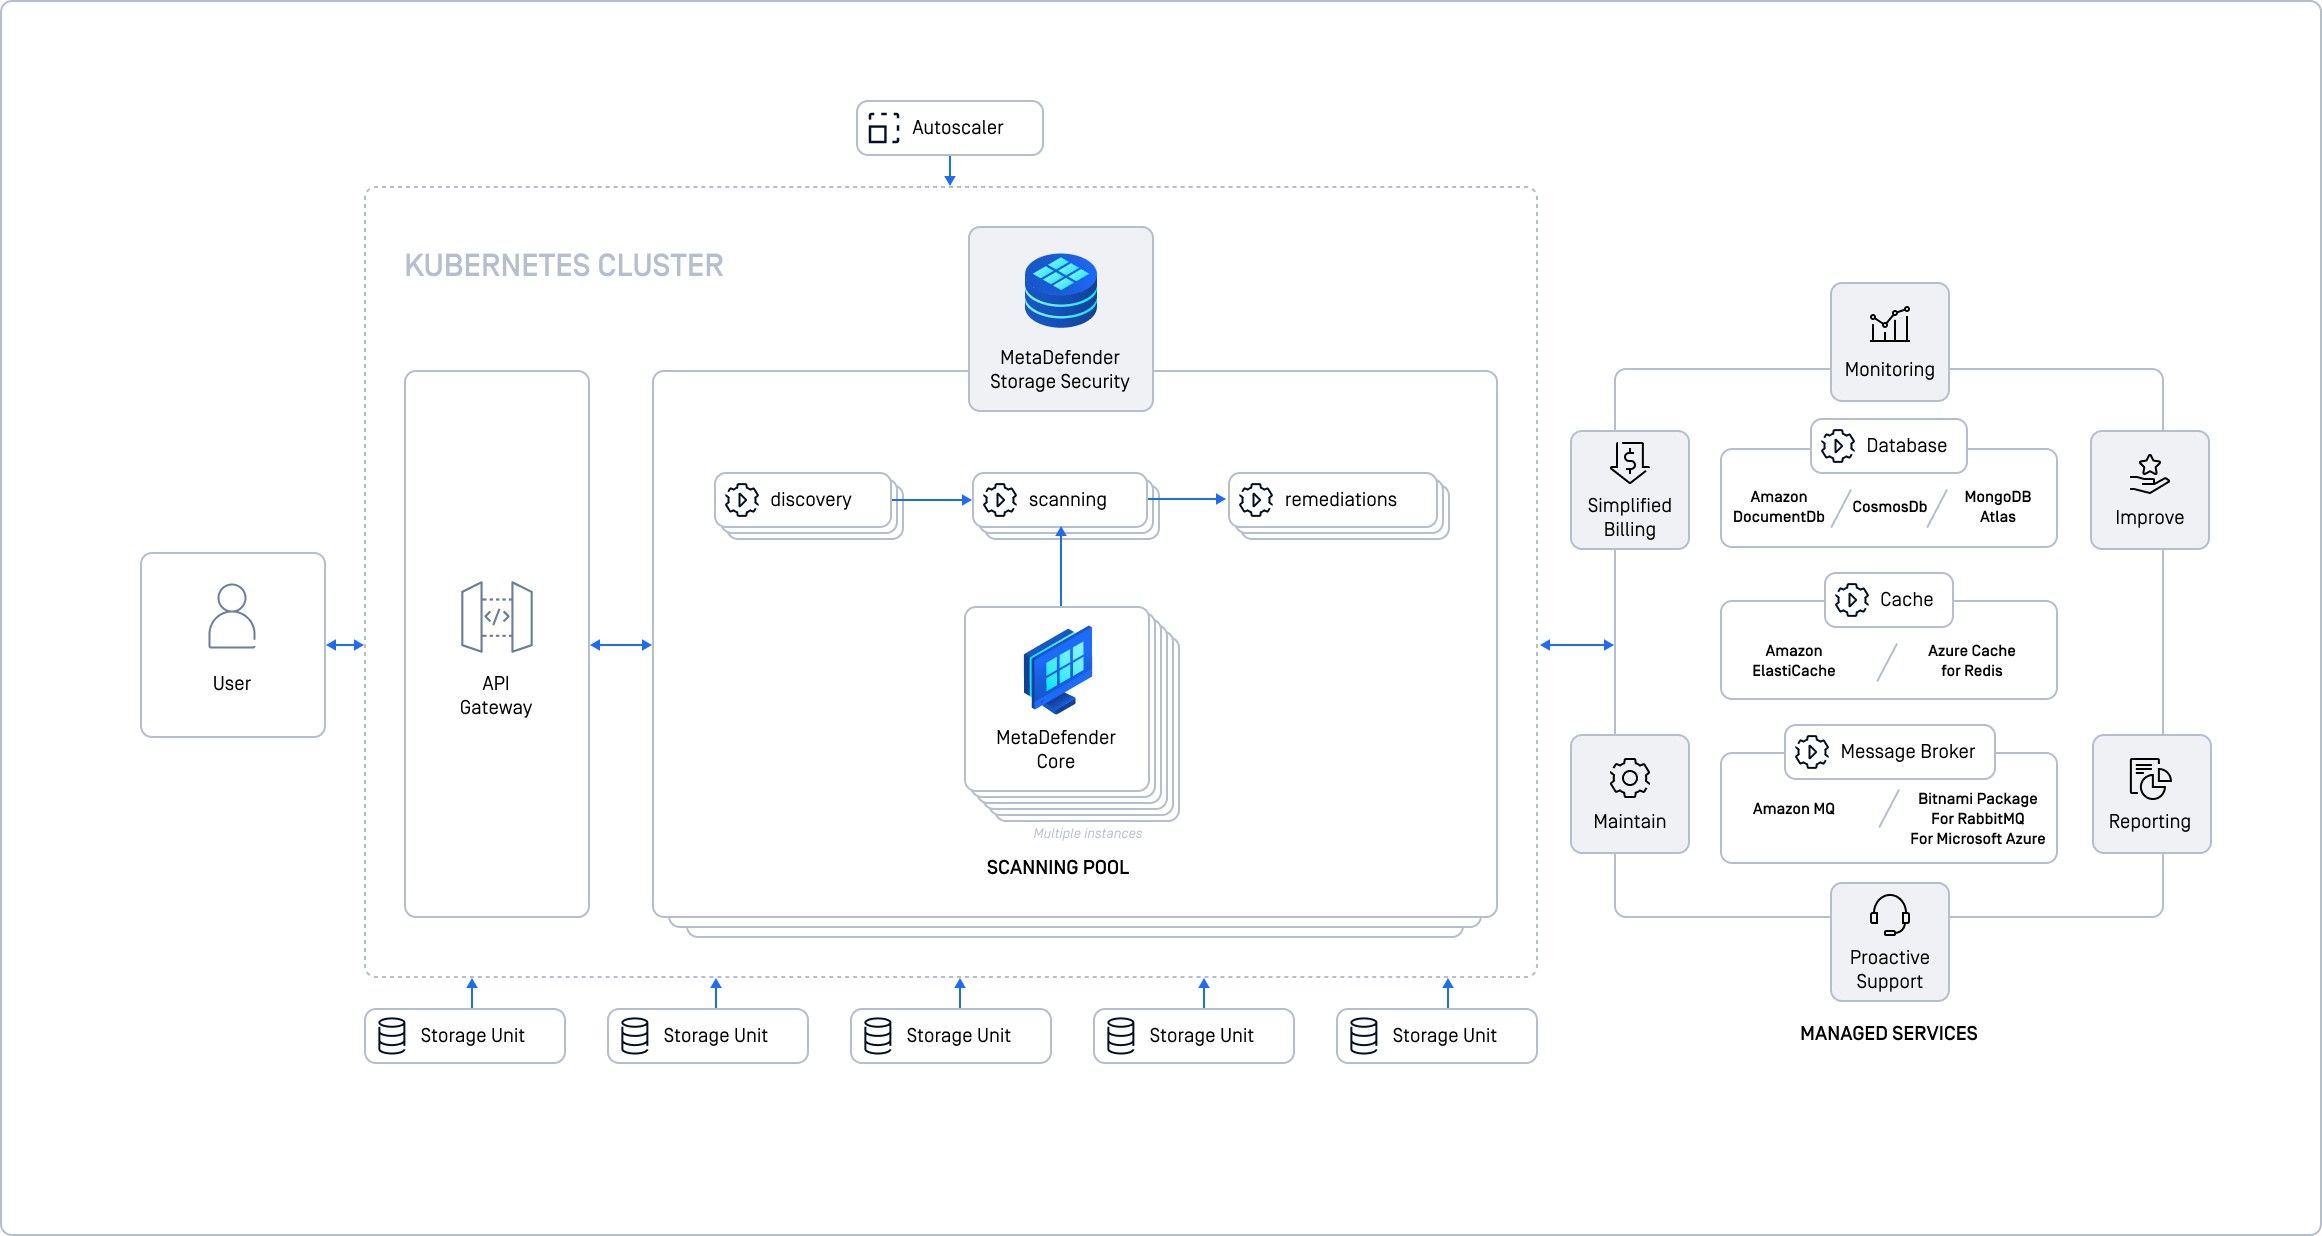Select the Simplified Billing label
Image resolution: width=2322 pixels, height=1236 pixels.
(1630, 518)
